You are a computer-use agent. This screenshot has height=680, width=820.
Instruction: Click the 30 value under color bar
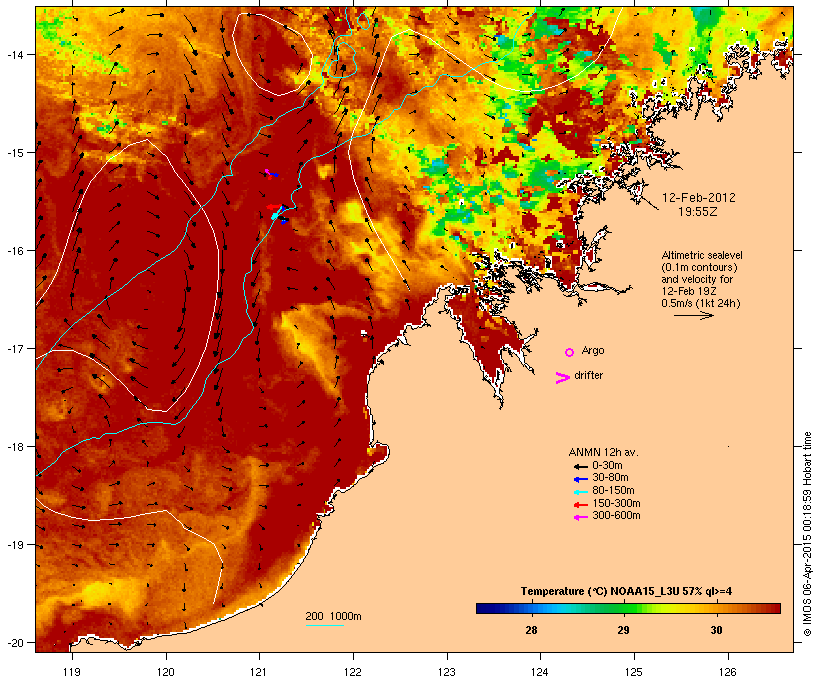(x=716, y=630)
